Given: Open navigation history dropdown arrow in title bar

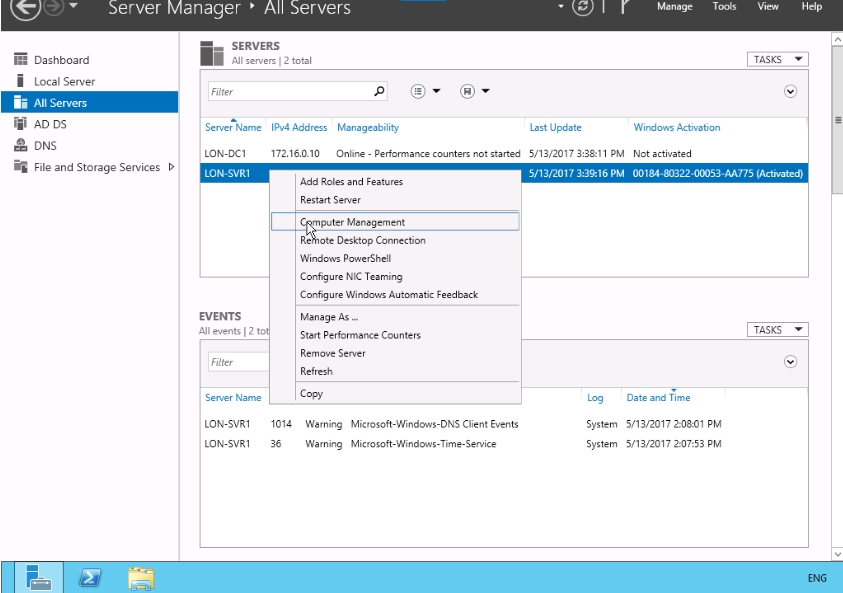Looking at the screenshot, I should click(x=74, y=6).
